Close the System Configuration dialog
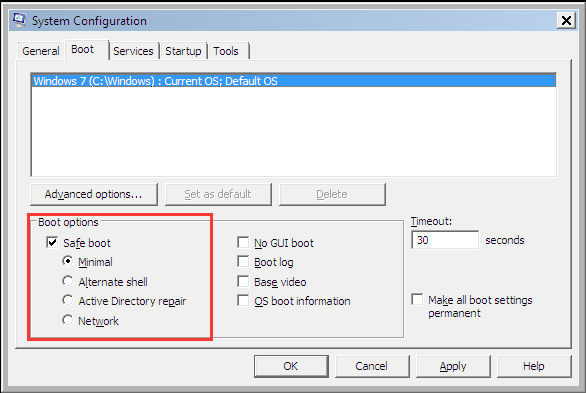586x393 pixels. click(x=566, y=20)
